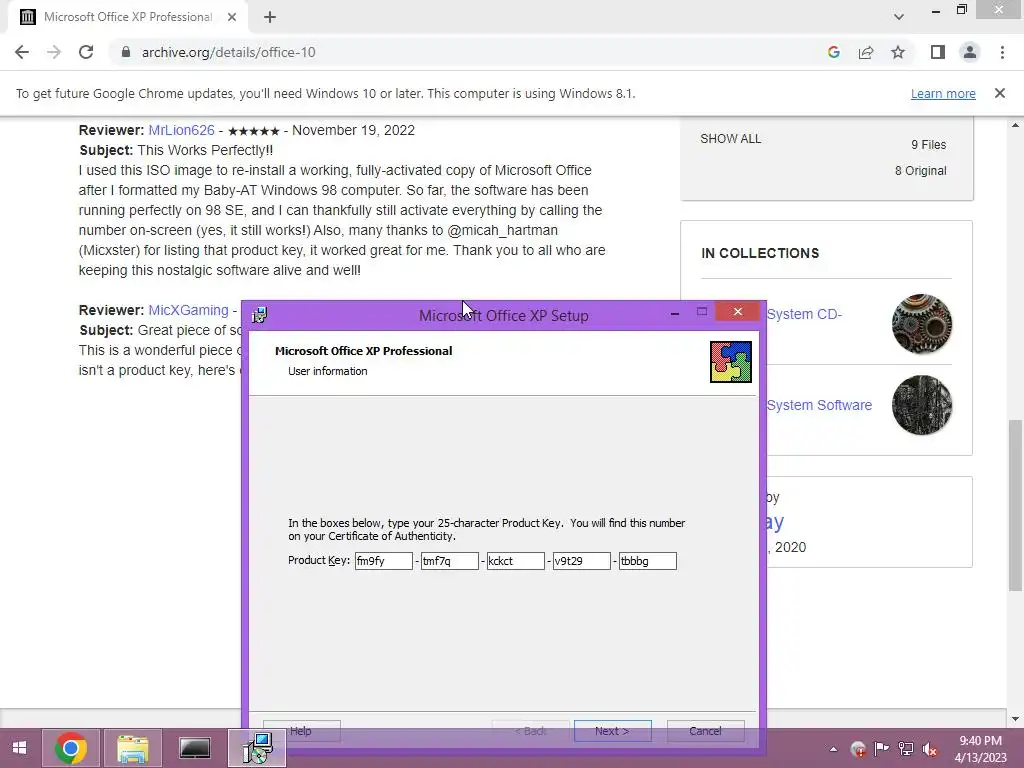1024x768 pixels.
Task: Click the Office setup installer title icon
Action: [259, 315]
